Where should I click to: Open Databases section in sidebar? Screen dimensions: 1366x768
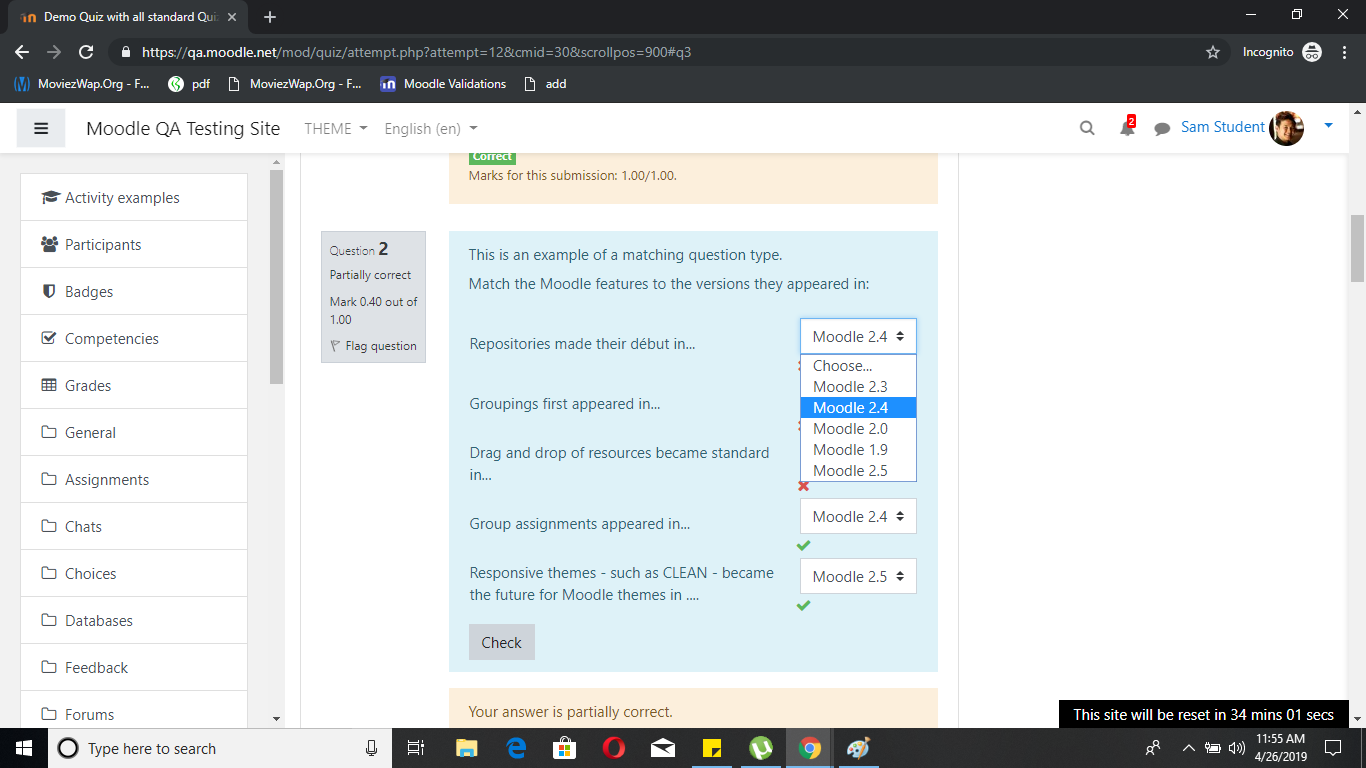point(134,621)
